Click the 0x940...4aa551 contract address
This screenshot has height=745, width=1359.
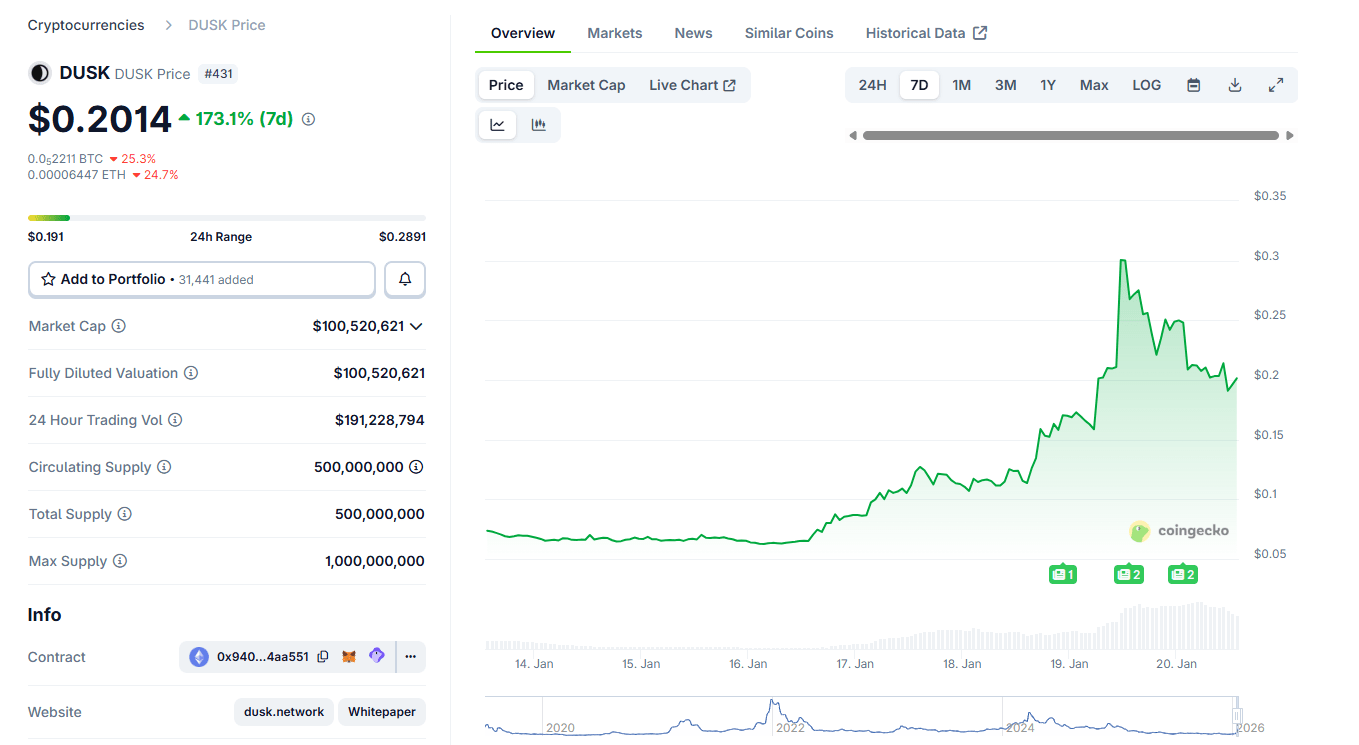[263, 657]
